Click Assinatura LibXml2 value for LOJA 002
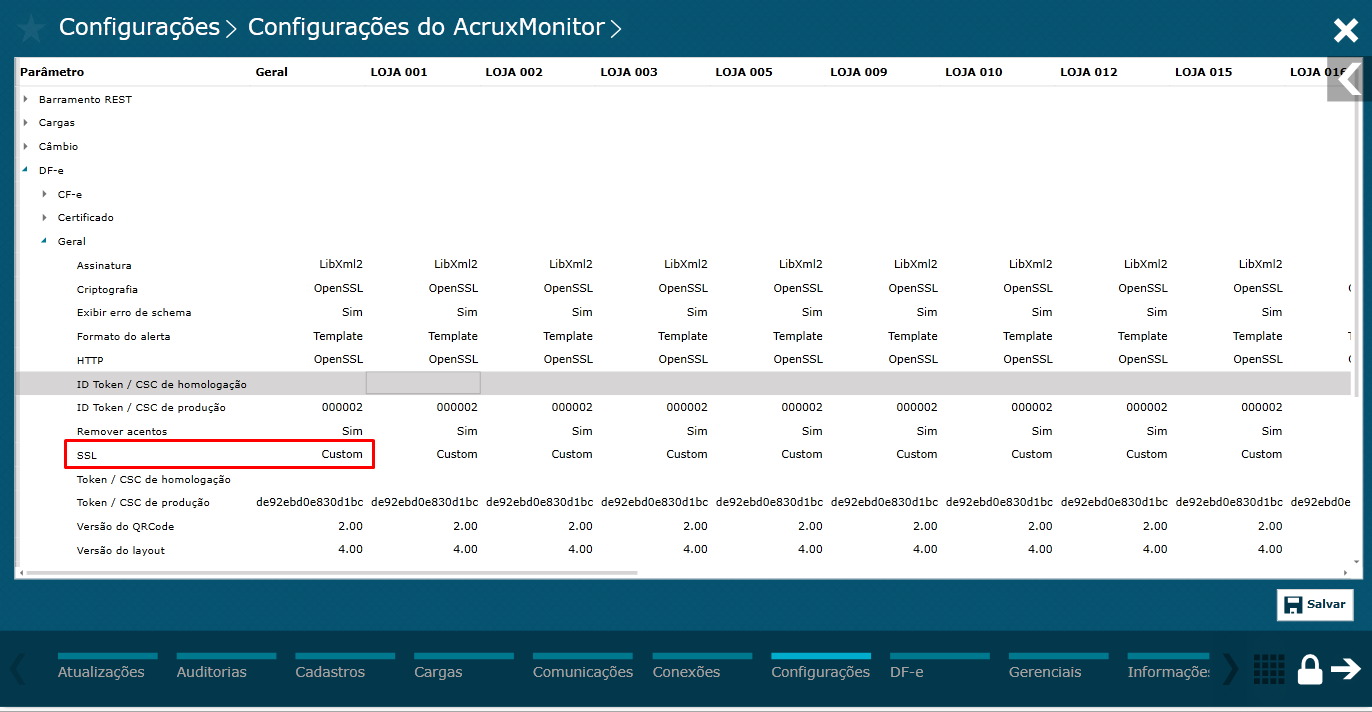 tap(571, 265)
